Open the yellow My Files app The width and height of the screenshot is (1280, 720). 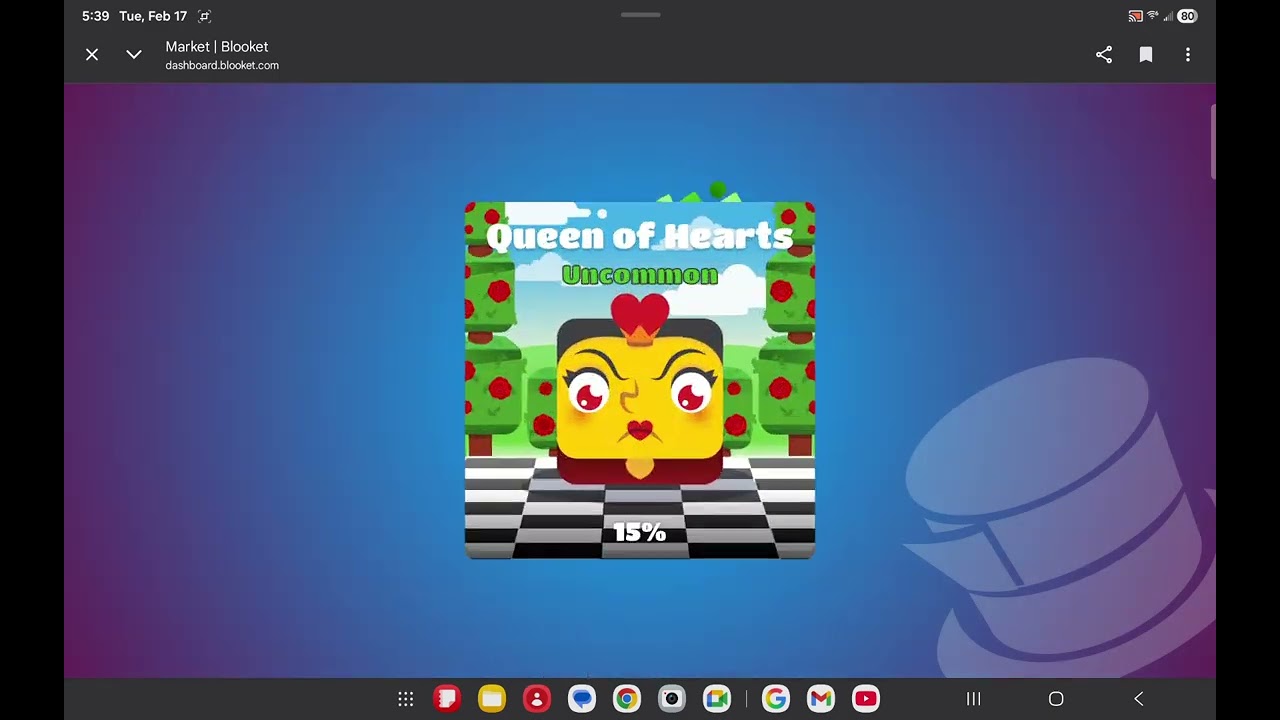[492, 699]
